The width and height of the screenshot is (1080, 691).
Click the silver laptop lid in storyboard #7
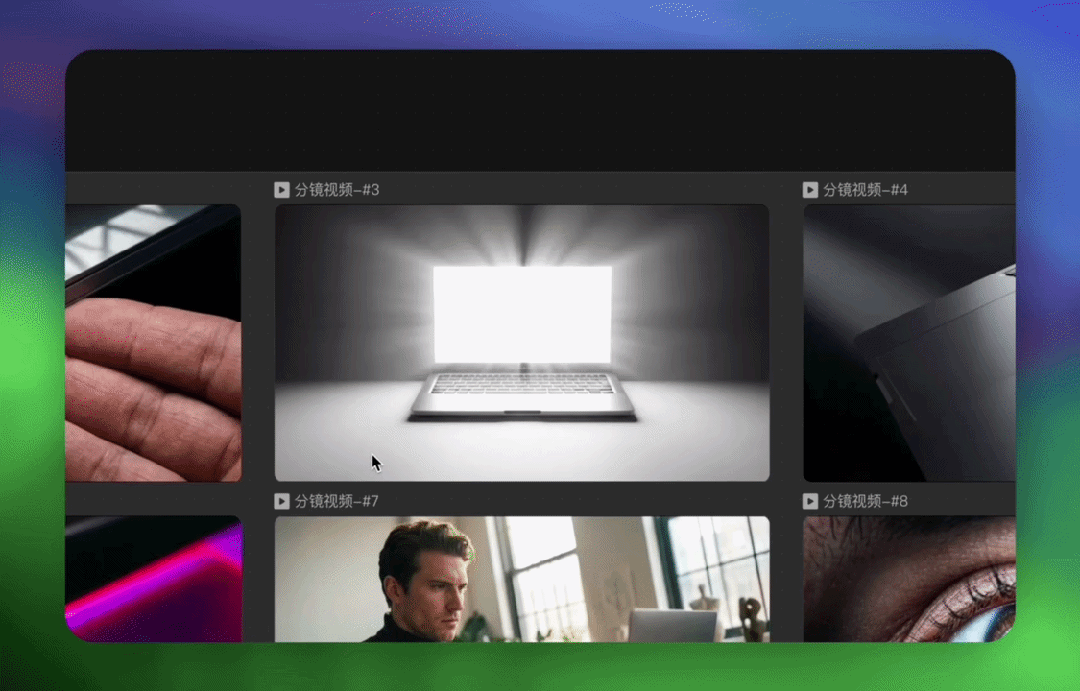click(x=672, y=625)
